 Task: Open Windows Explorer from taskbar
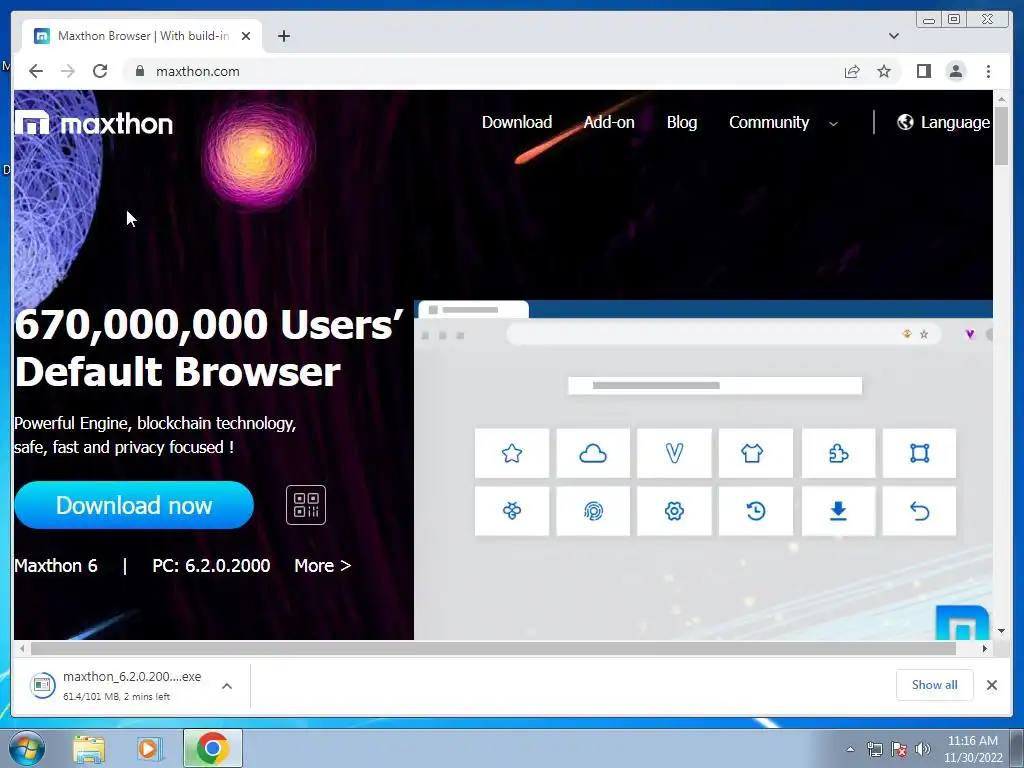[88, 748]
